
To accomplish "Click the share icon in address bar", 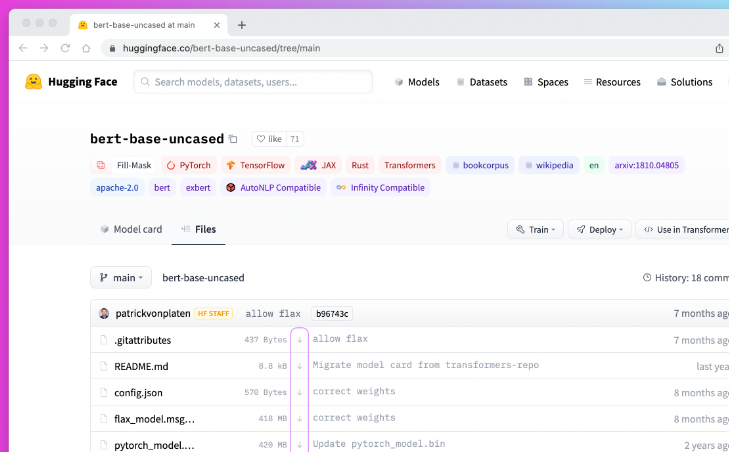I will click(x=719, y=48).
